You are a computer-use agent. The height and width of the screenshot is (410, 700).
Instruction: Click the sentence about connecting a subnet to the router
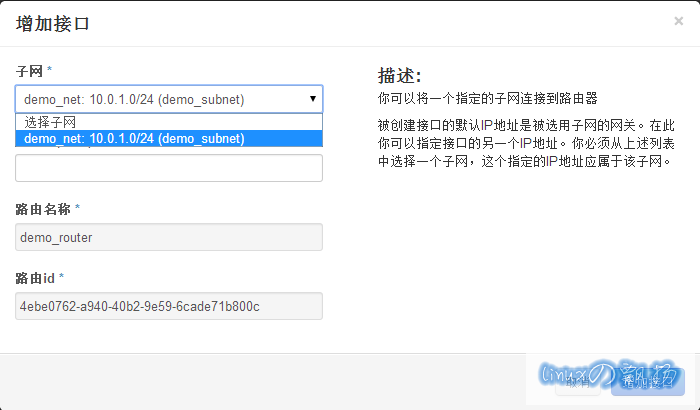click(x=487, y=99)
